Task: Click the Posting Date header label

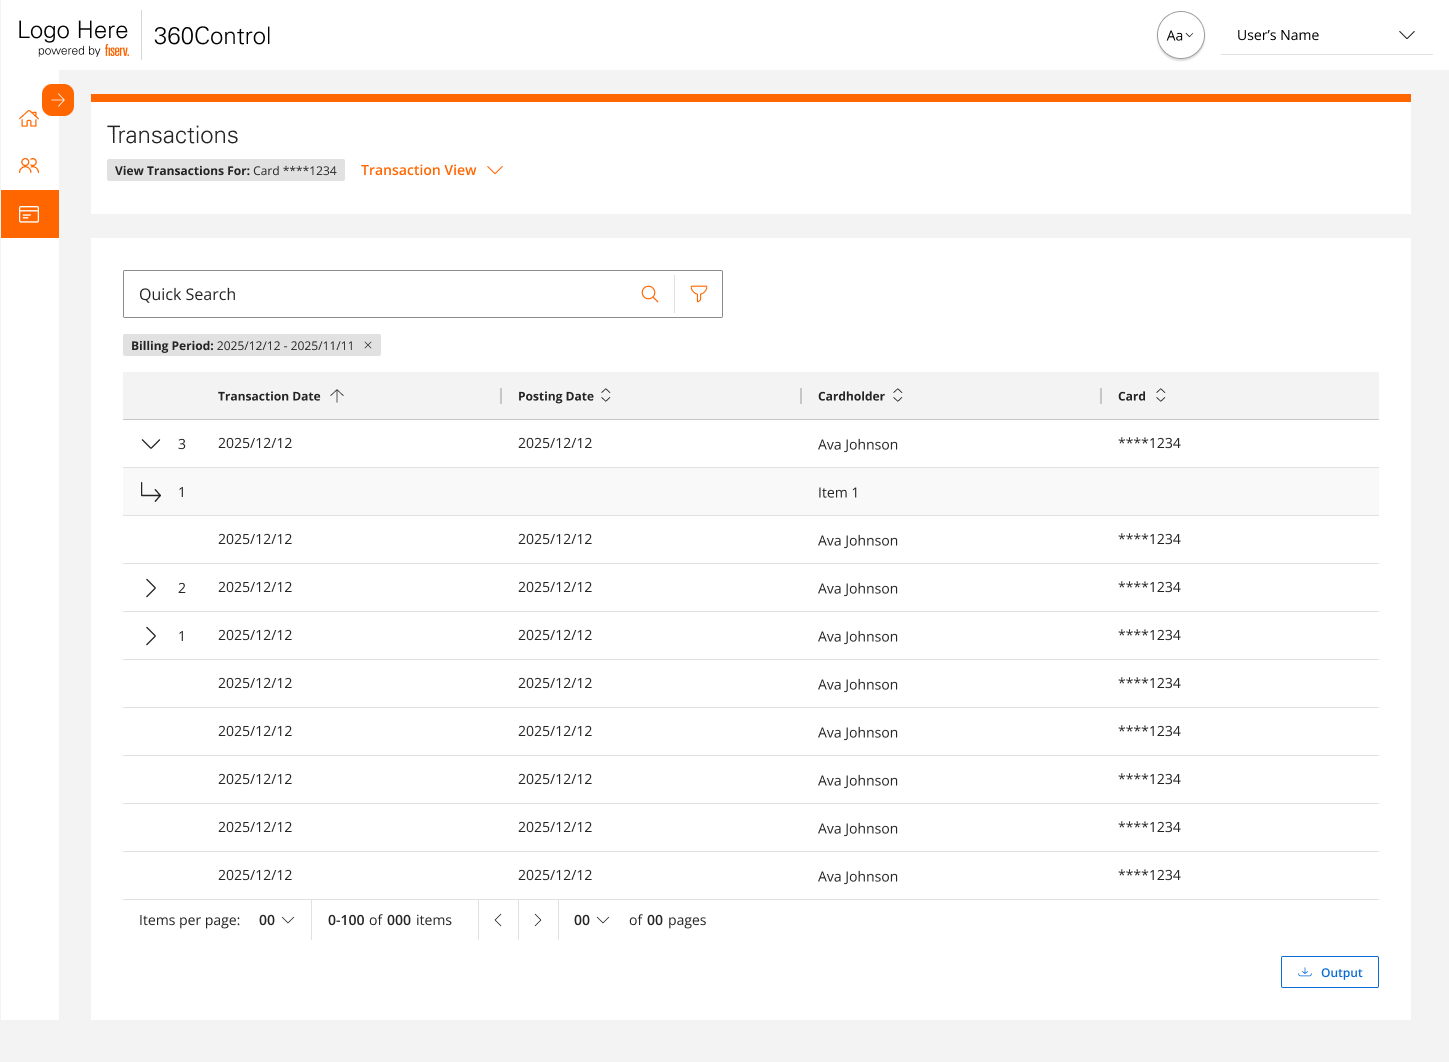Action: click(556, 396)
